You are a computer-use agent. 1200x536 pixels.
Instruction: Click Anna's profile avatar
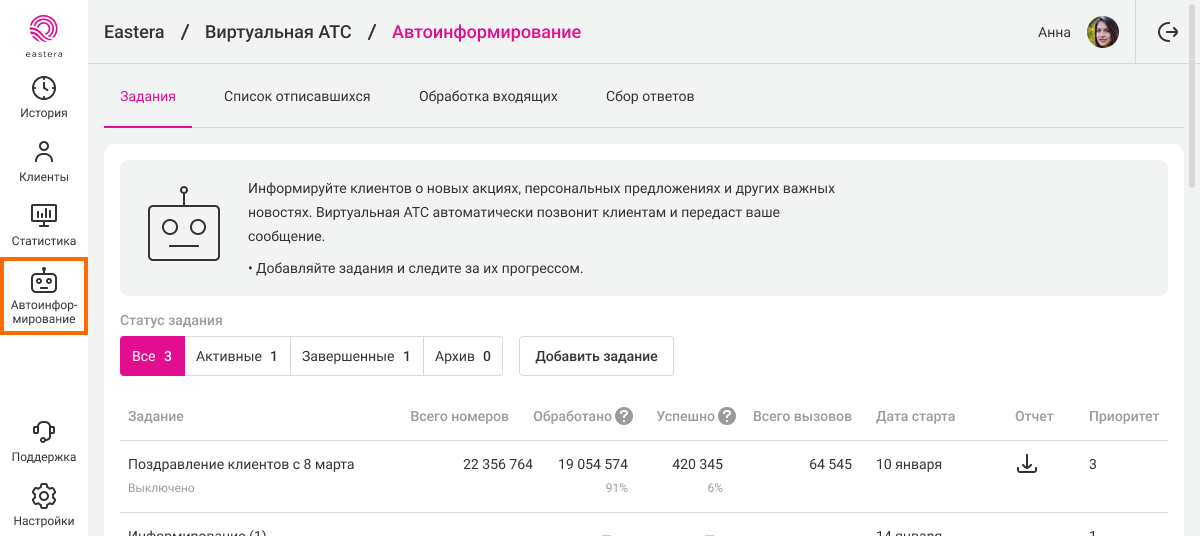(1102, 32)
